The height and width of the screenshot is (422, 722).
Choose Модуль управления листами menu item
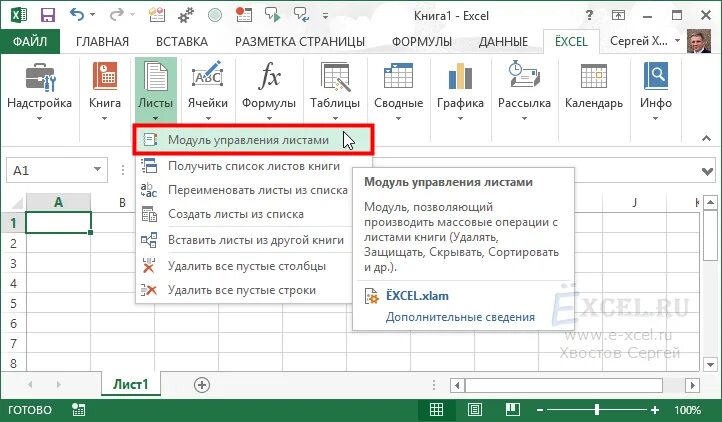253,140
